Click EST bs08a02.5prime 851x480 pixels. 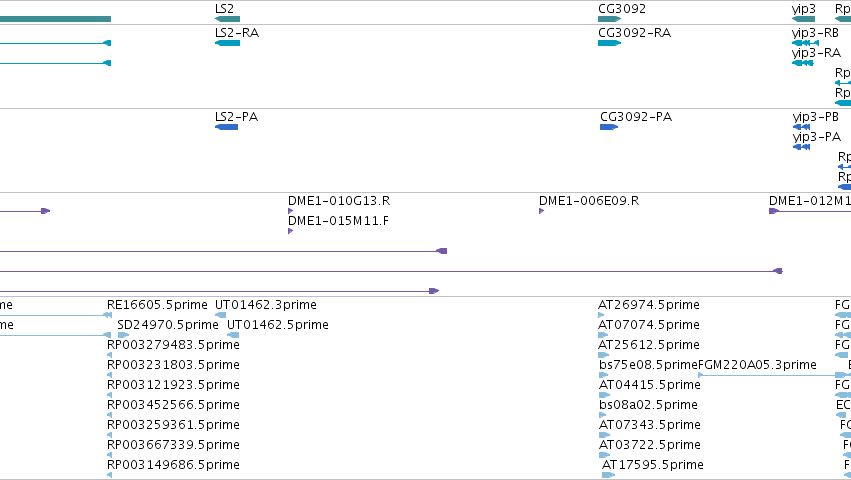[648, 406]
